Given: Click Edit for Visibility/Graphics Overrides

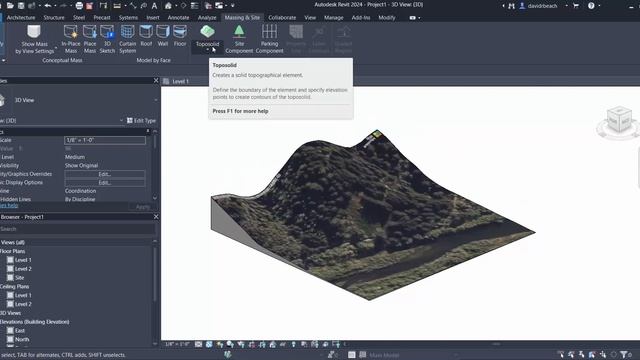Looking at the screenshot, I should pyautogui.click(x=104, y=174).
